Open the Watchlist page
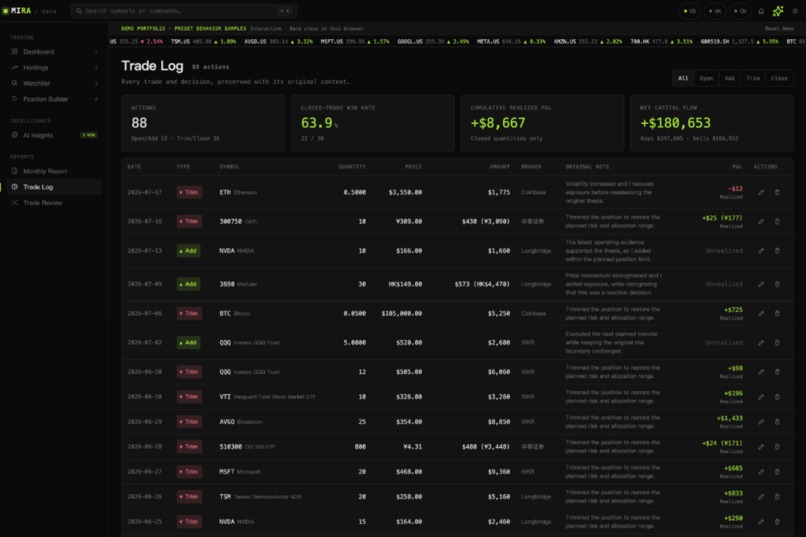806x537 pixels. click(53, 83)
